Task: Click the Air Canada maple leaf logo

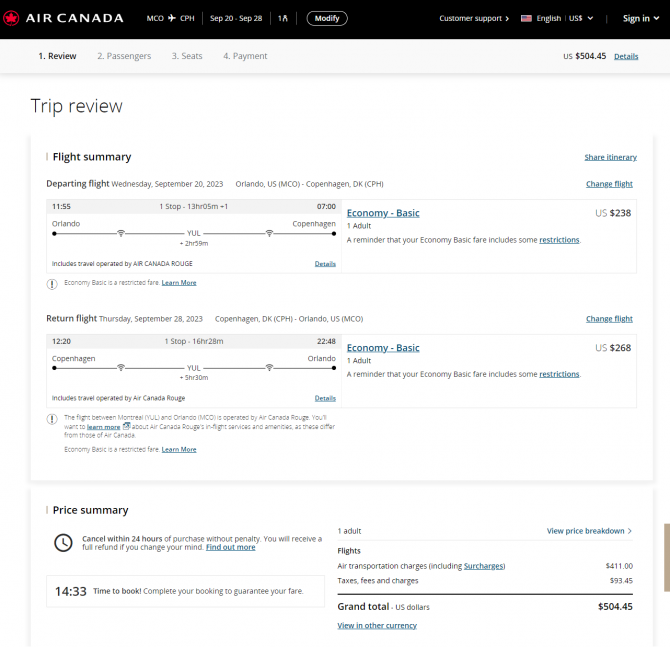Action: 11,18
